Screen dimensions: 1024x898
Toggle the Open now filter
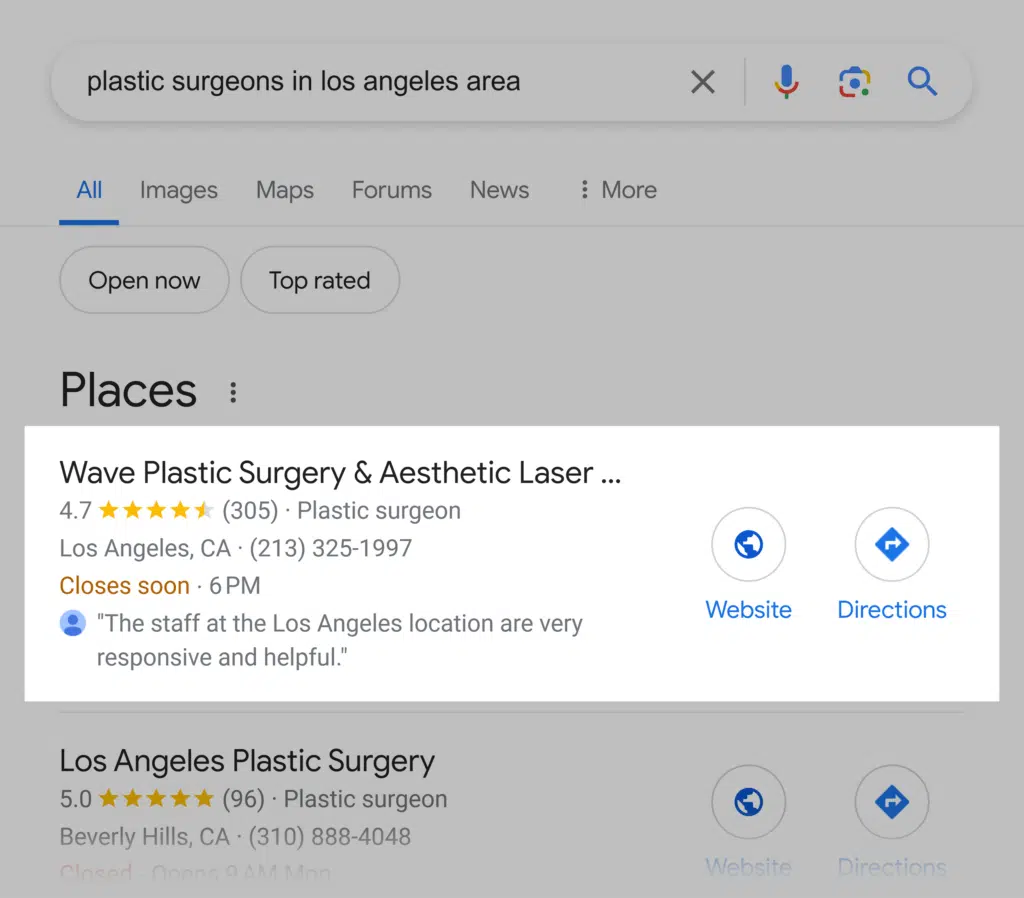(x=145, y=281)
